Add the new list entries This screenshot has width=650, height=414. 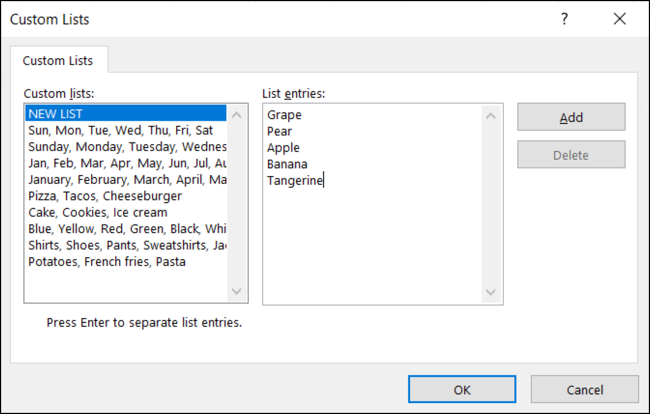coord(571,117)
